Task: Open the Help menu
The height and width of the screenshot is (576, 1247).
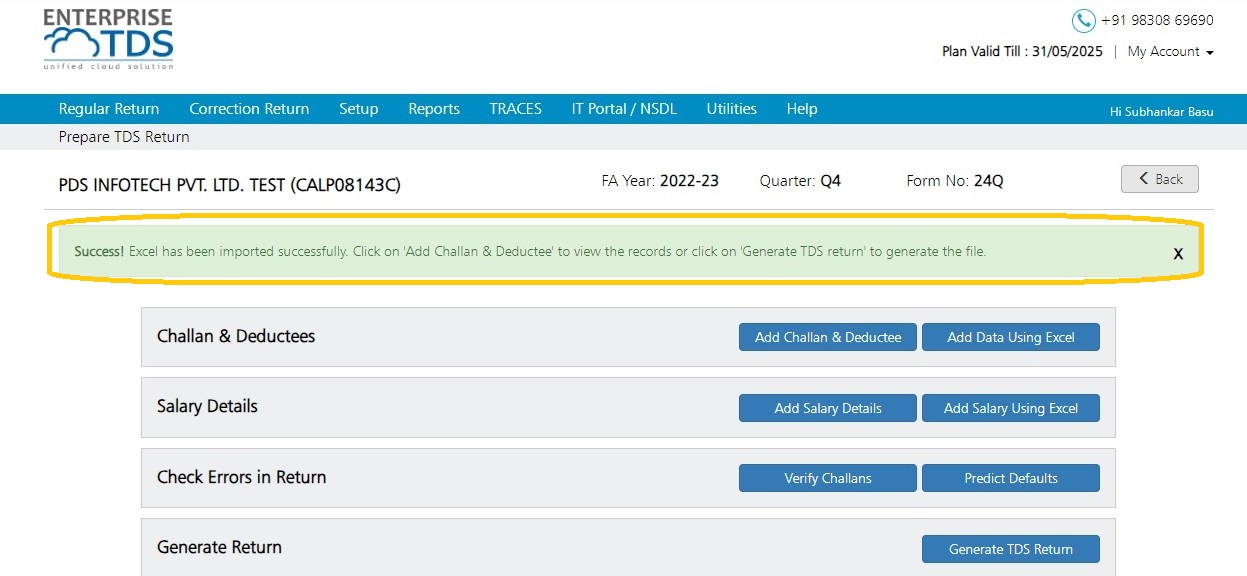Action: point(802,109)
